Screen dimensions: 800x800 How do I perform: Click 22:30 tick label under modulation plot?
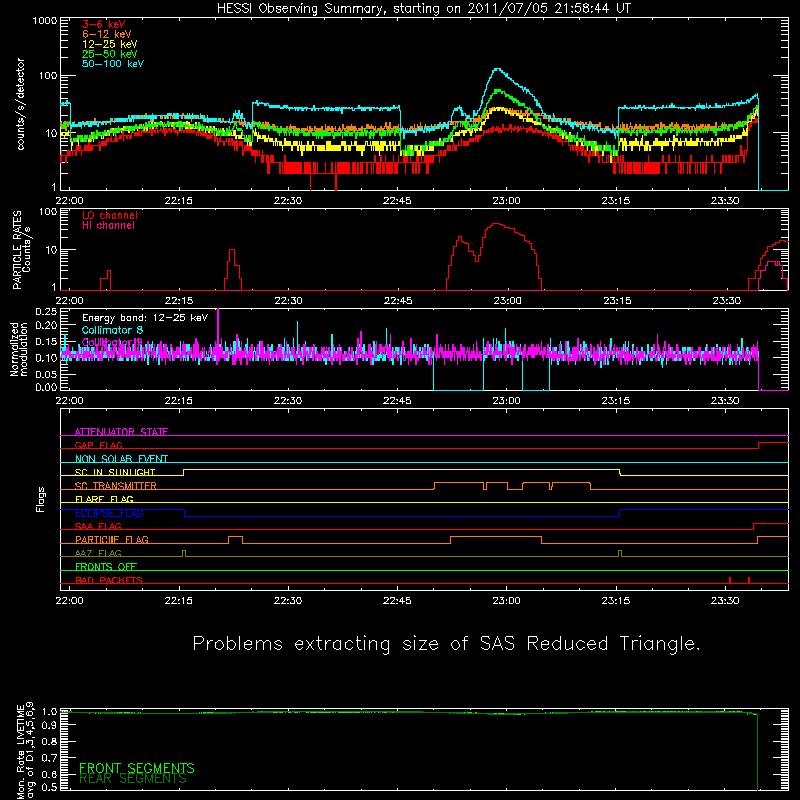pos(288,401)
